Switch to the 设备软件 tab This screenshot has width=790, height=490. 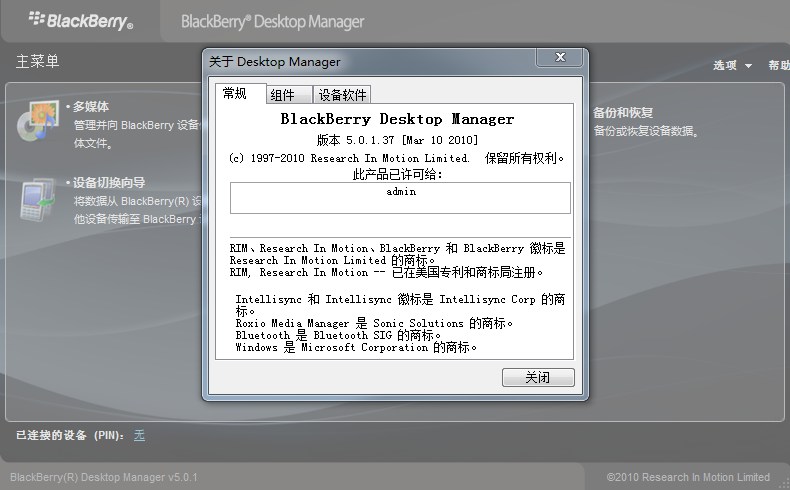(x=342, y=95)
